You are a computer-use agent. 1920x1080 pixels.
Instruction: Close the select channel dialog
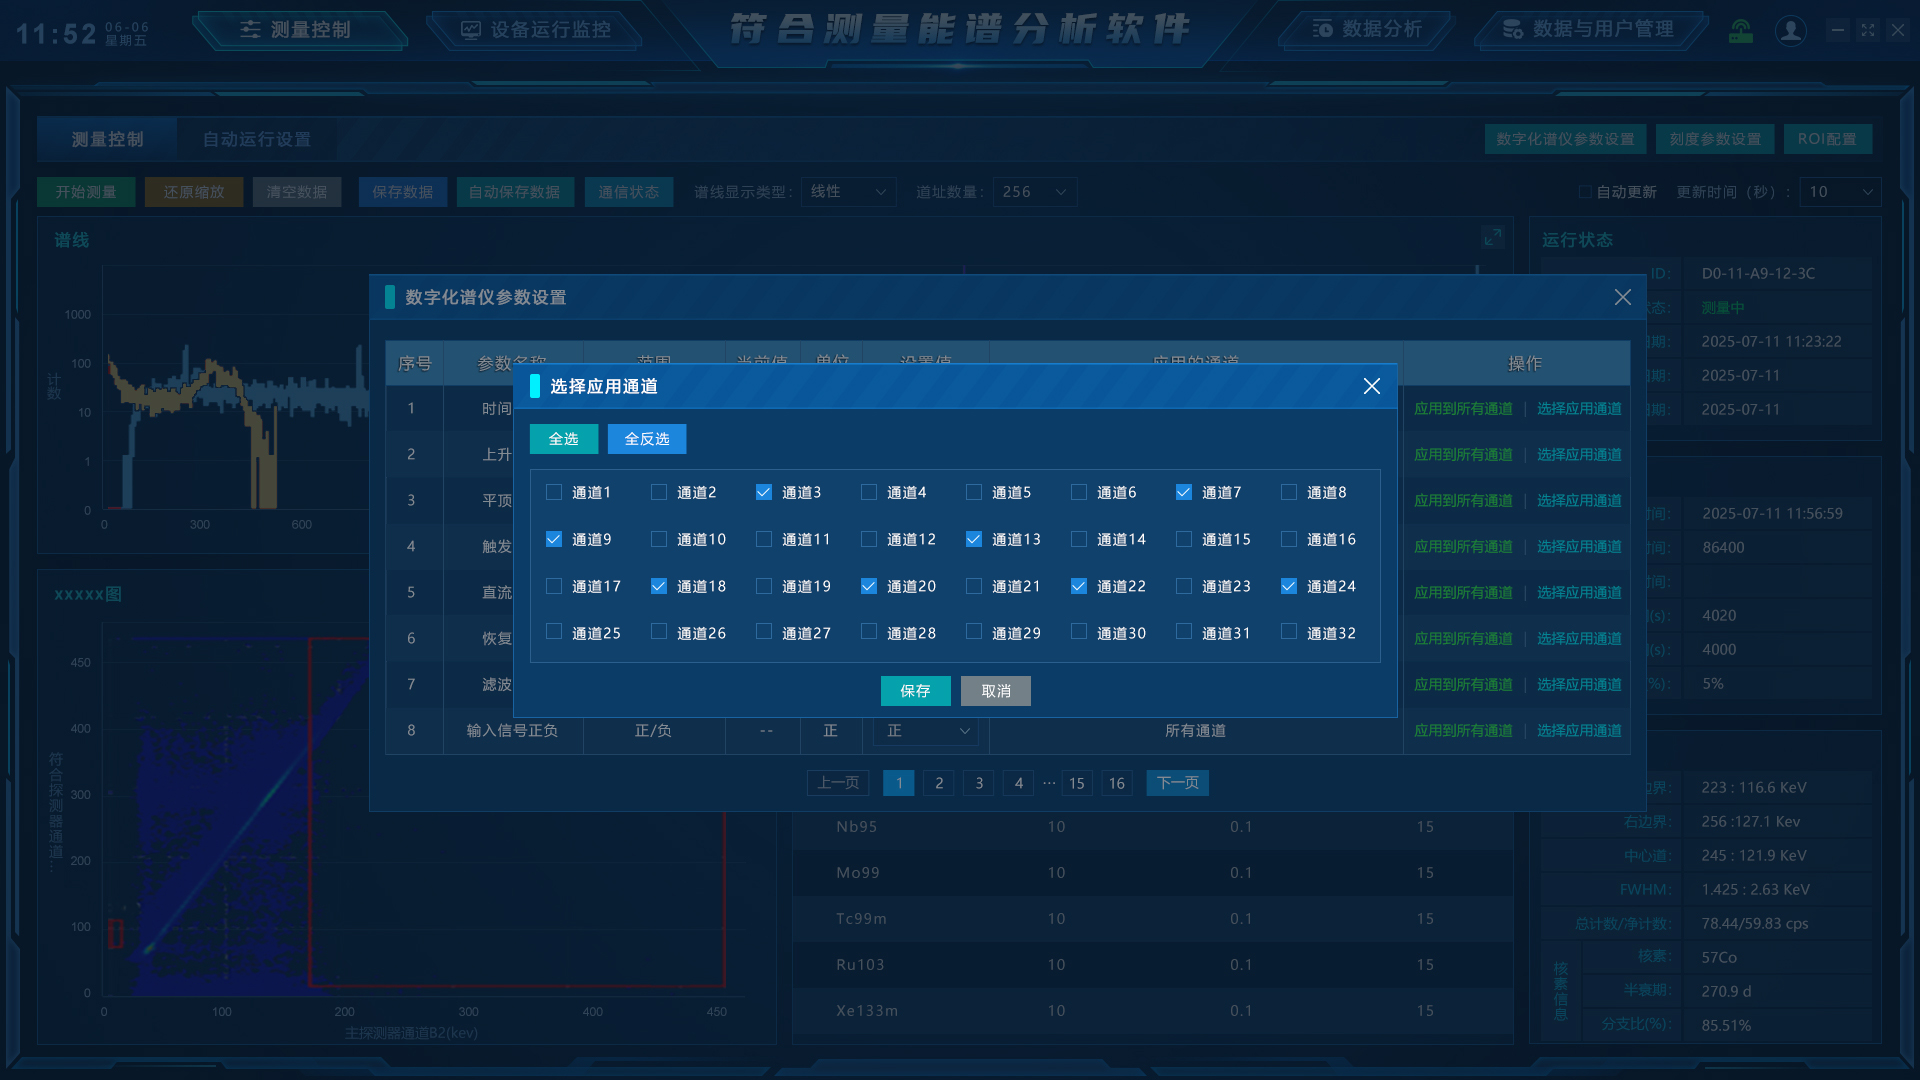(x=1371, y=386)
